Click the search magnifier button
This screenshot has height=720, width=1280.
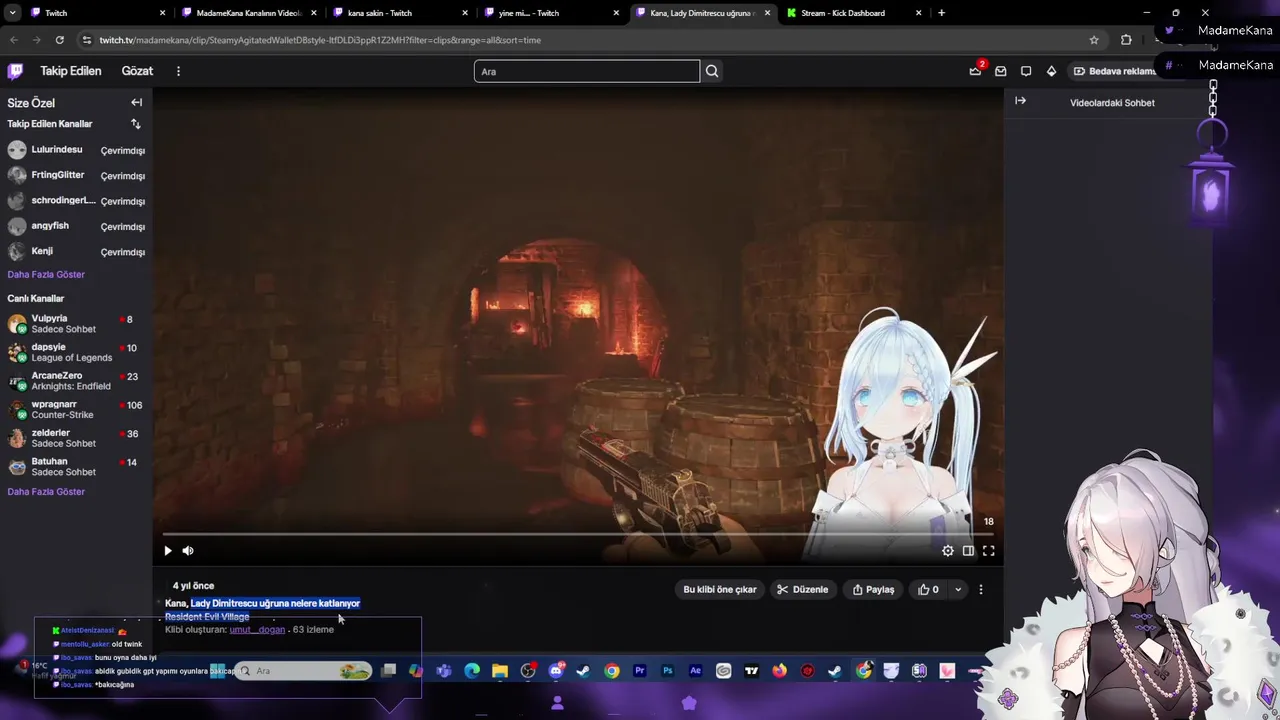click(x=712, y=71)
